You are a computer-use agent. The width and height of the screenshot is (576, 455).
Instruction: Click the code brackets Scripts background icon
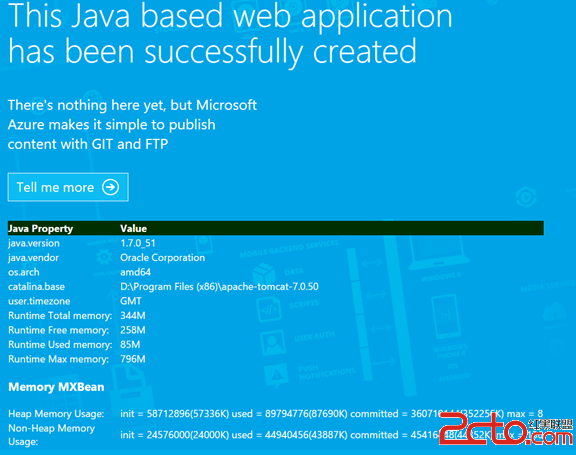[x=269, y=309]
